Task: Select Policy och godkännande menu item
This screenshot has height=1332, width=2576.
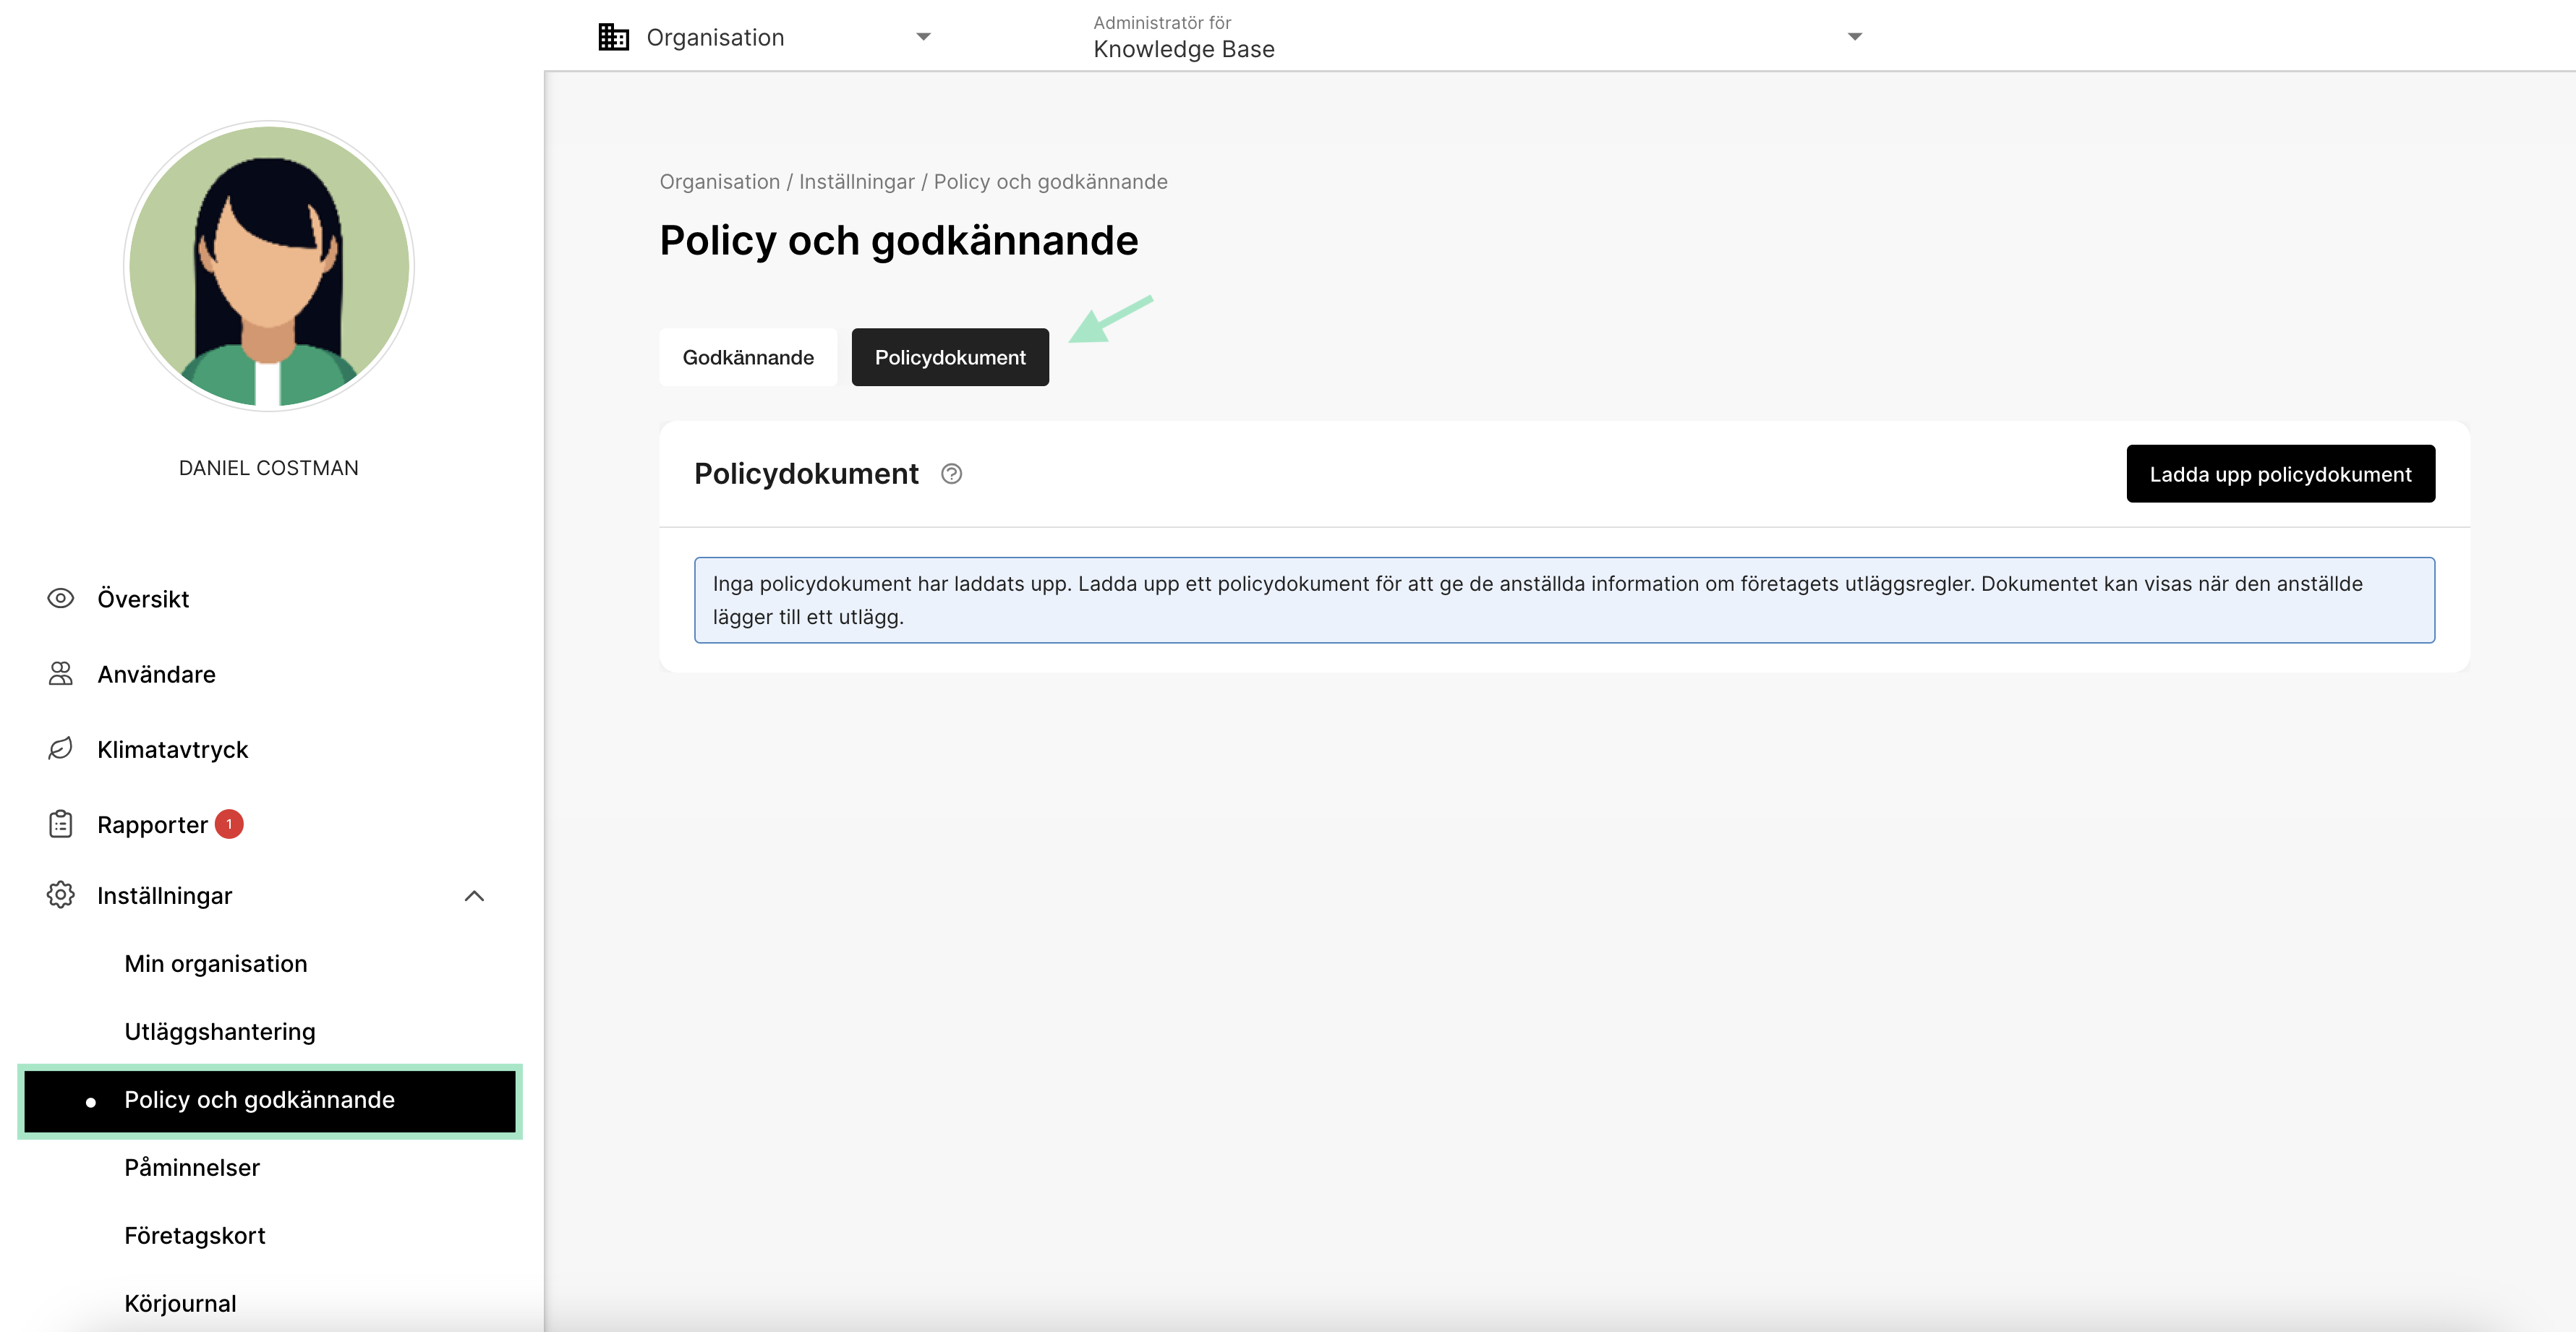Action: tap(269, 1100)
